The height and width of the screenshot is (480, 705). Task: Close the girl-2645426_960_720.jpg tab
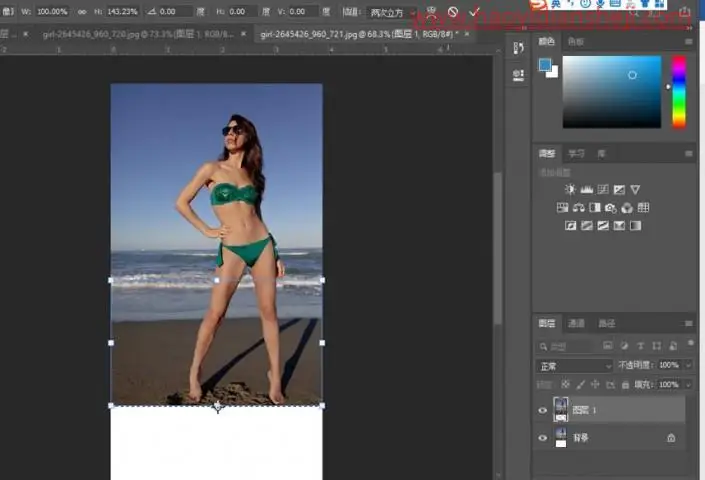pos(244,34)
